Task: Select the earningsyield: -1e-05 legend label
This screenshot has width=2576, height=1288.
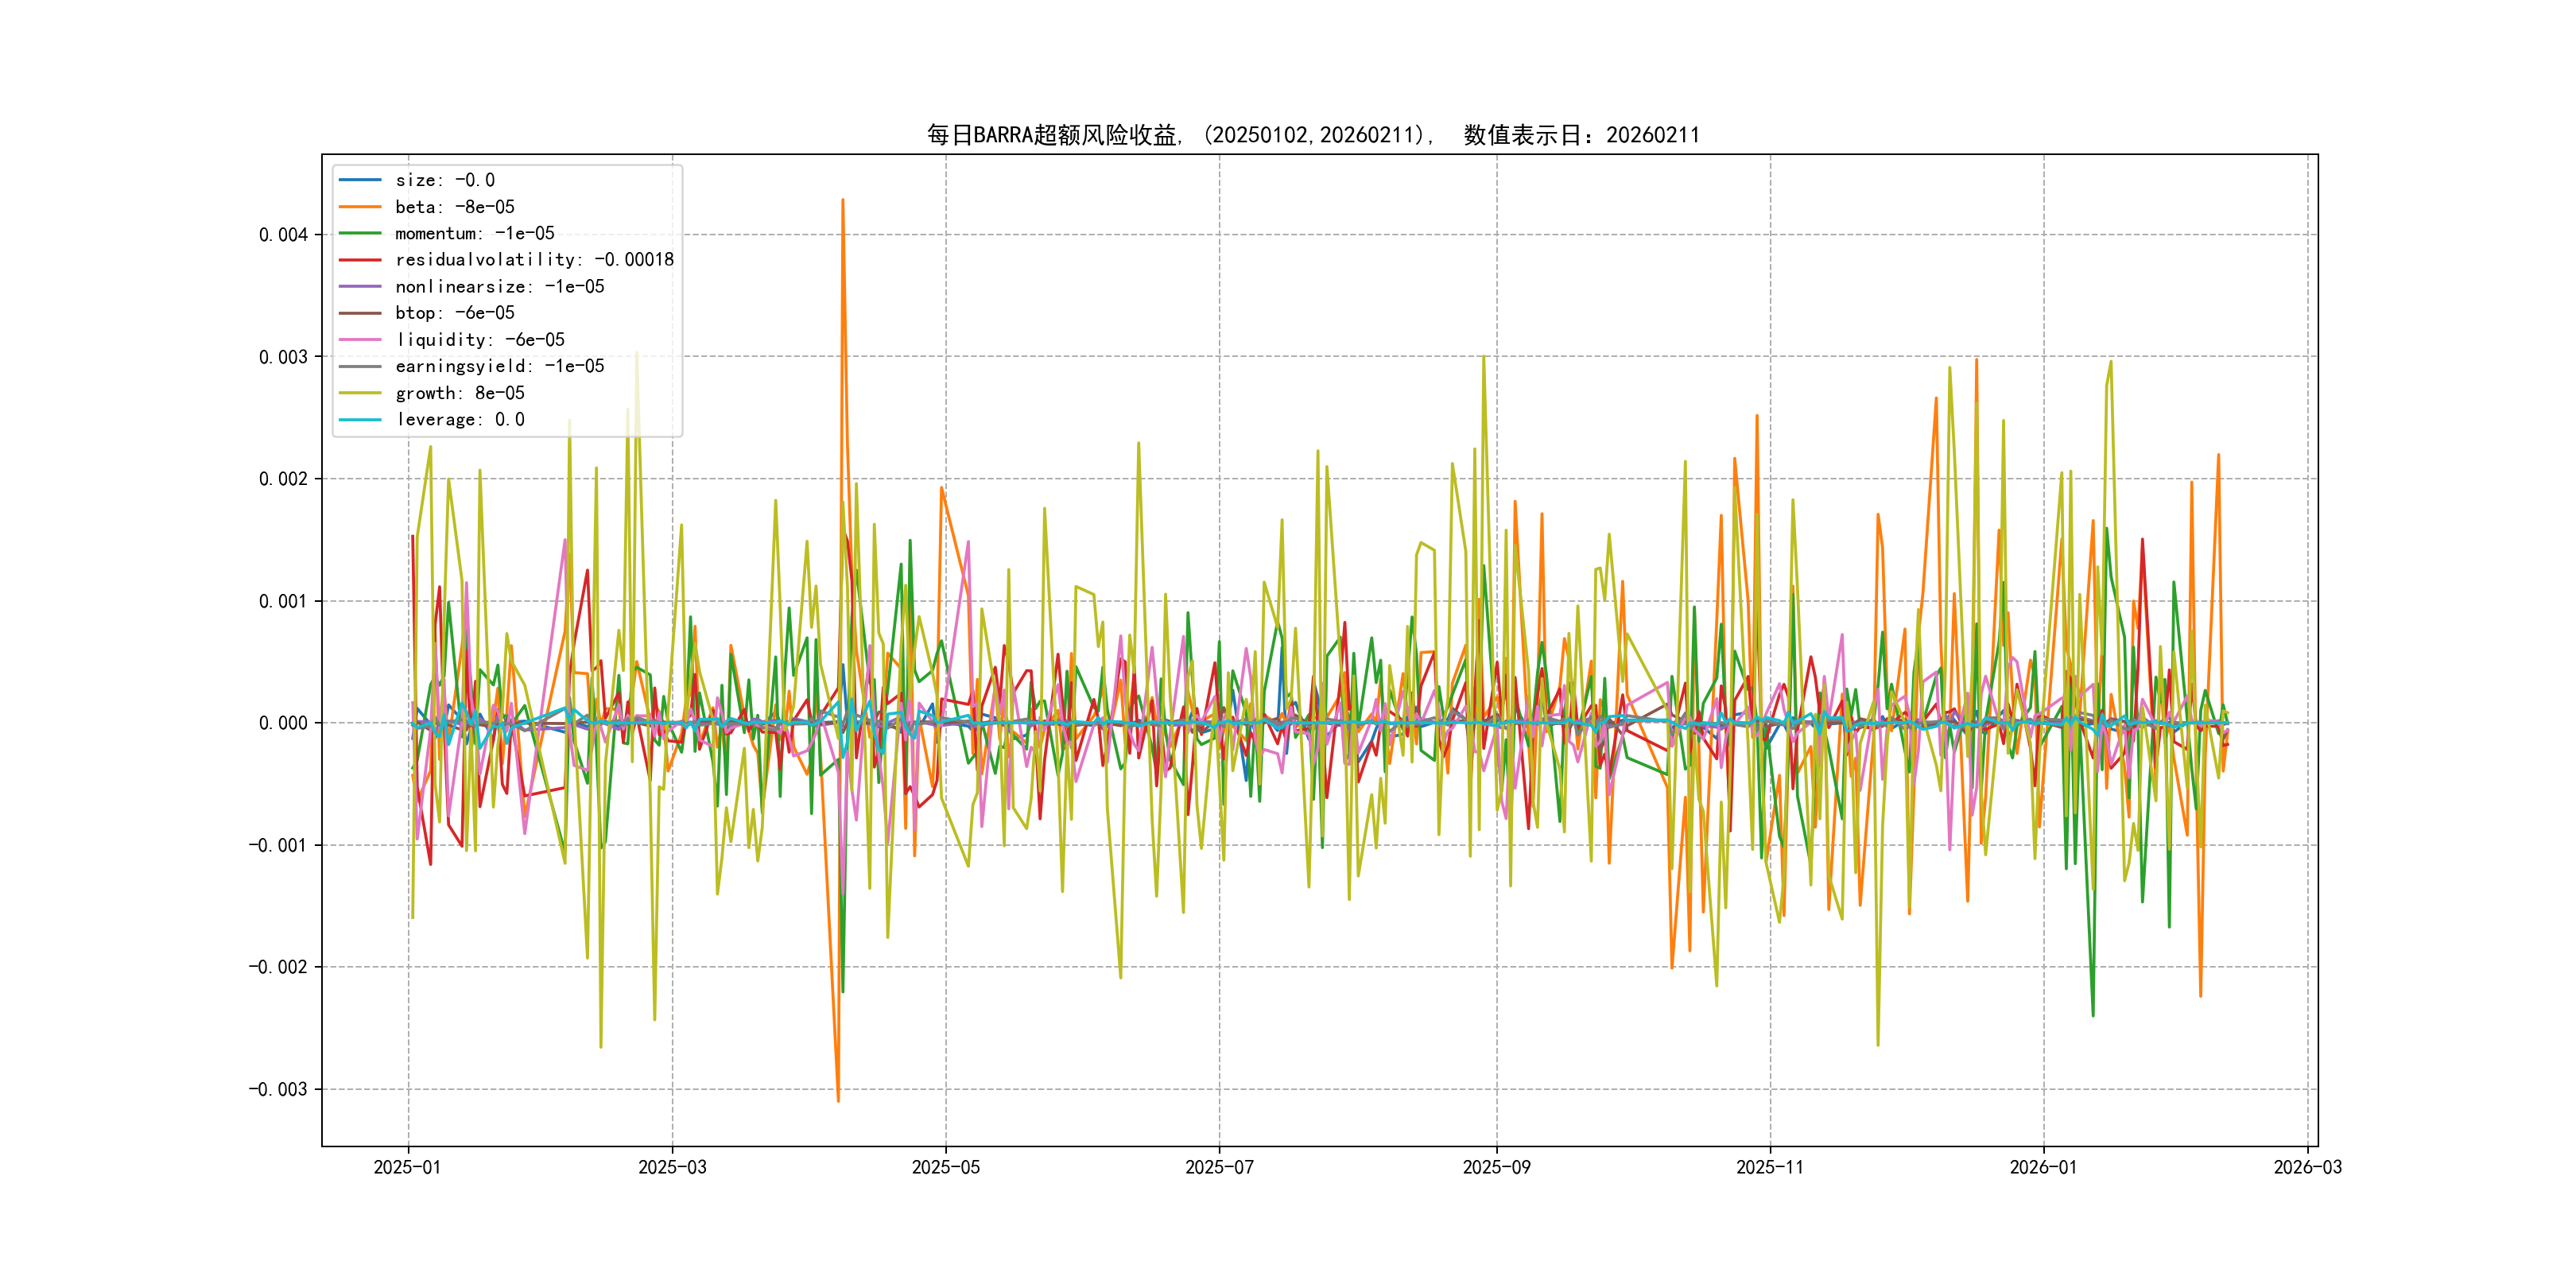Action: point(499,366)
